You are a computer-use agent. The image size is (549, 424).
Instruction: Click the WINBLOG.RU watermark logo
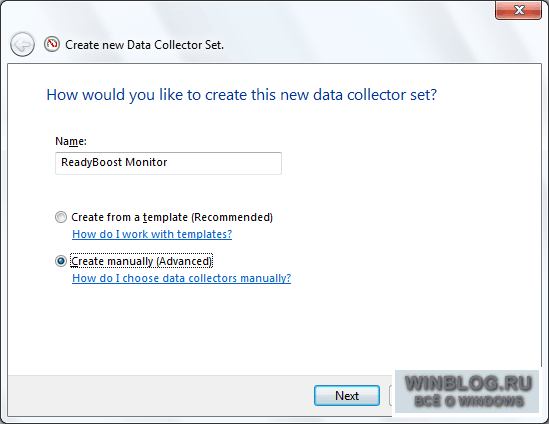(x=467, y=391)
